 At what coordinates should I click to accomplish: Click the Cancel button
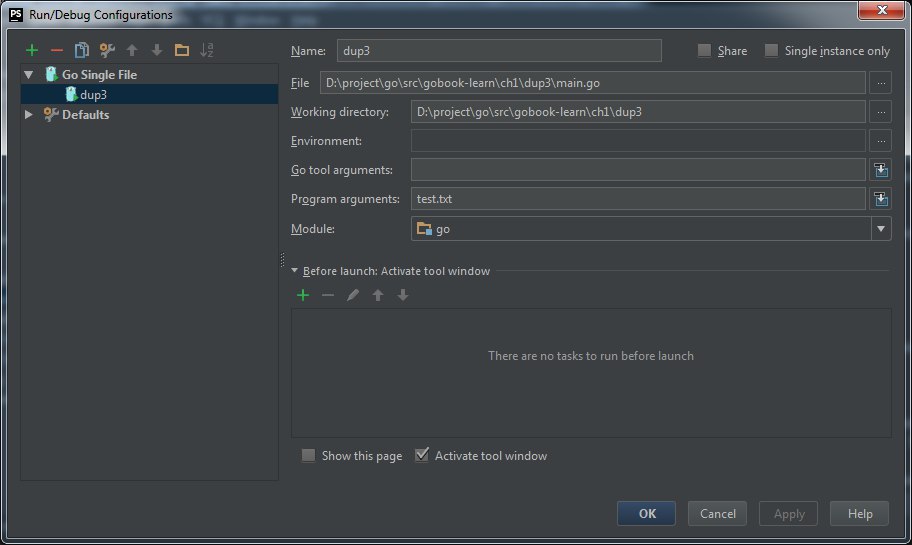[x=717, y=513]
